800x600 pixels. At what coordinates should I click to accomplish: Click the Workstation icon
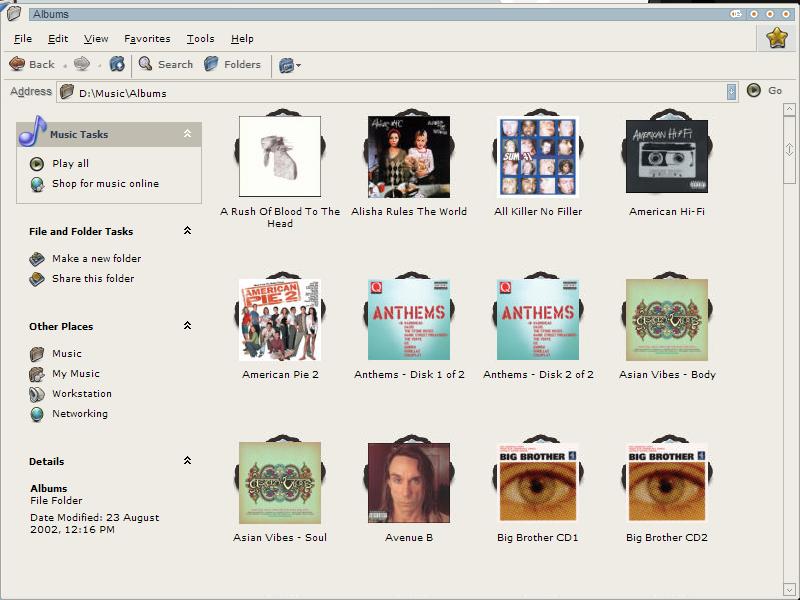pos(37,394)
